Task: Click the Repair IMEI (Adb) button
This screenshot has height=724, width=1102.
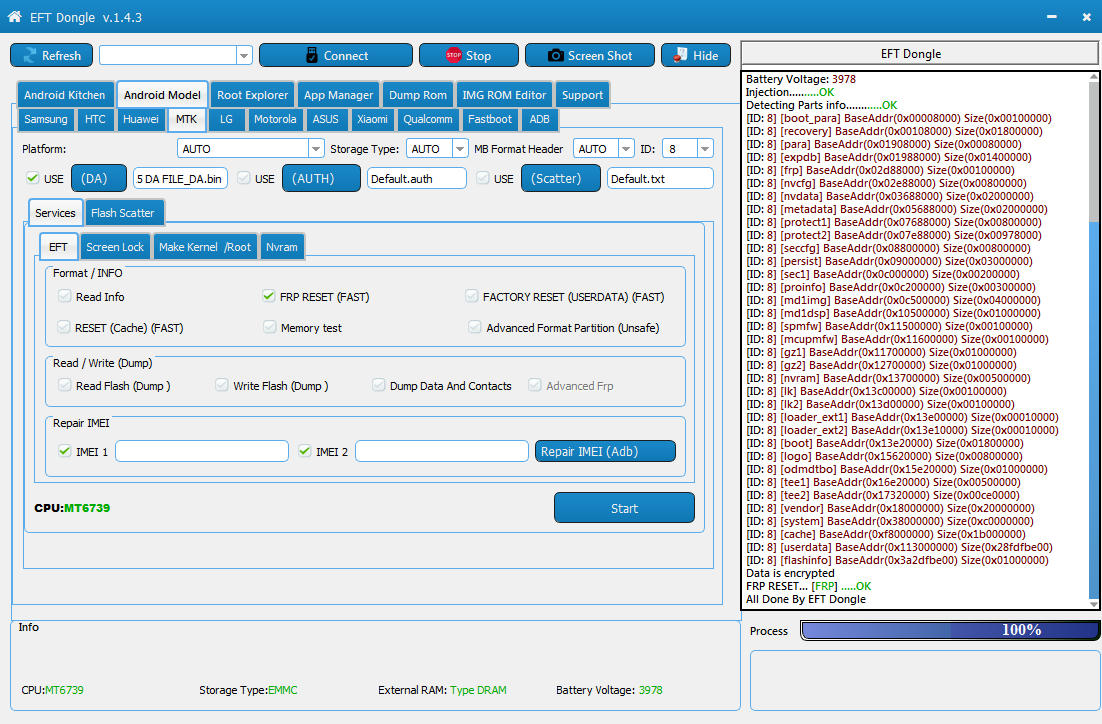Action: (x=605, y=451)
